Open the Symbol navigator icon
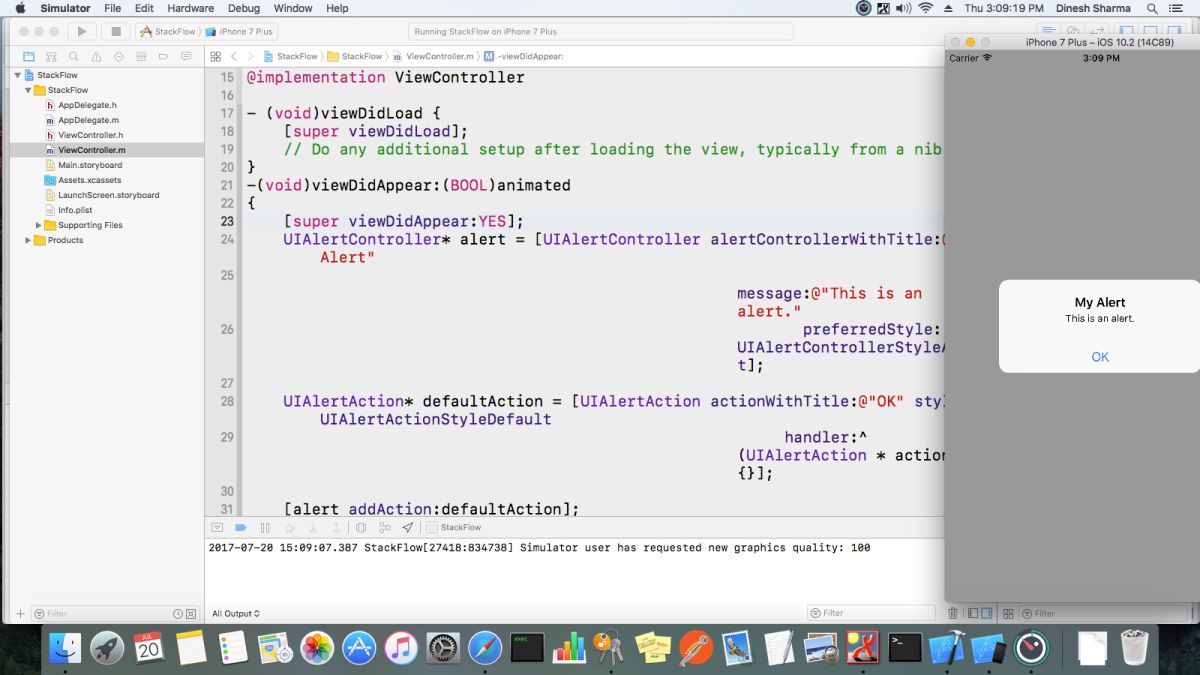The height and width of the screenshot is (675, 1200). click(51, 56)
